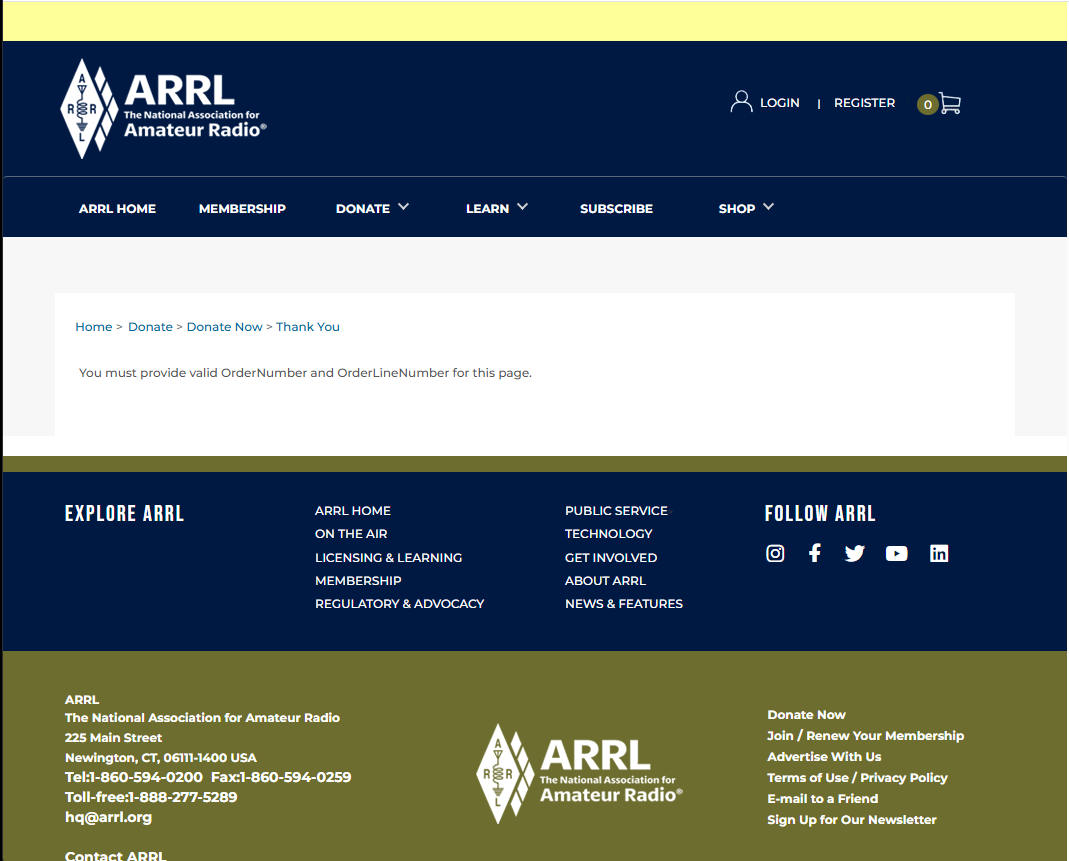This screenshot has width=1069, height=861.
Task: Open the MEMBERSHIP navigation item
Action: (242, 209)
